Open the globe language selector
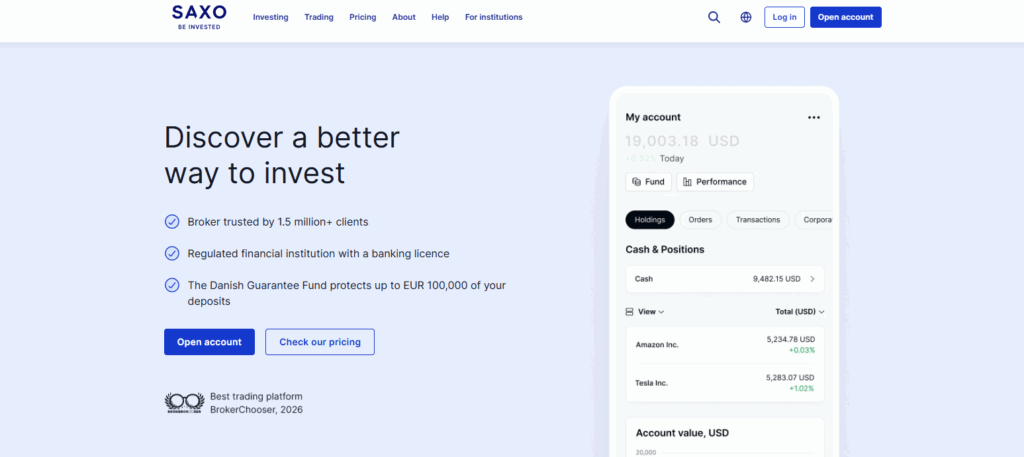 coord(746,17)
